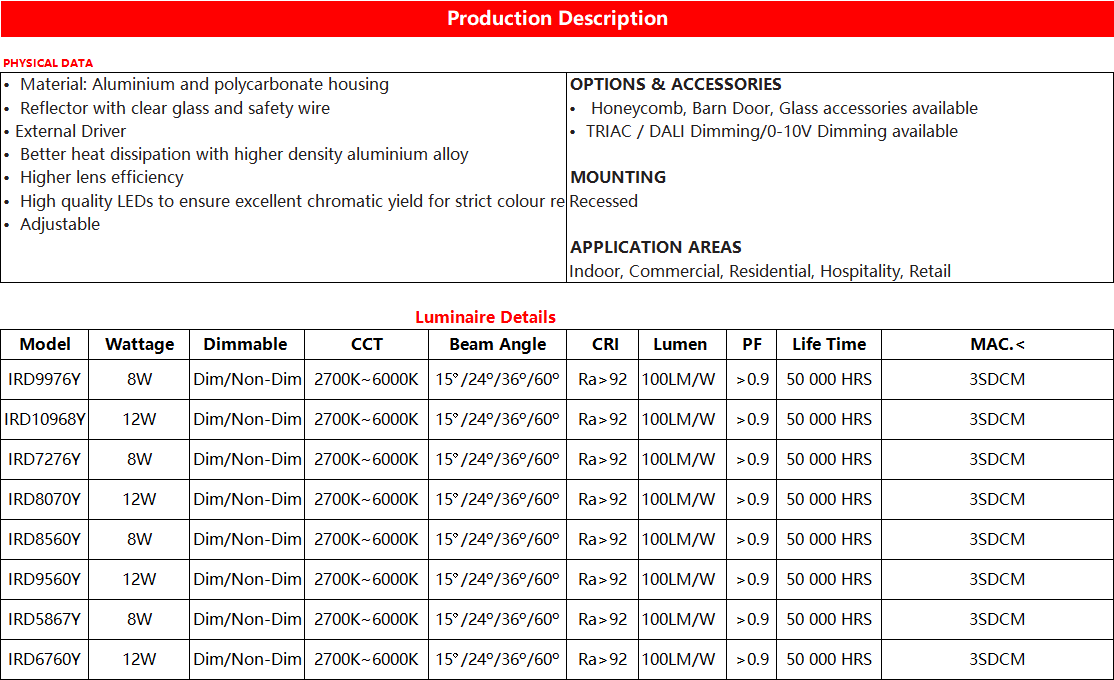Select the wattage cell for IRD8070Y
This screenshot has height=680, width=1114.
pyautogui.click(x=139, y=499)
